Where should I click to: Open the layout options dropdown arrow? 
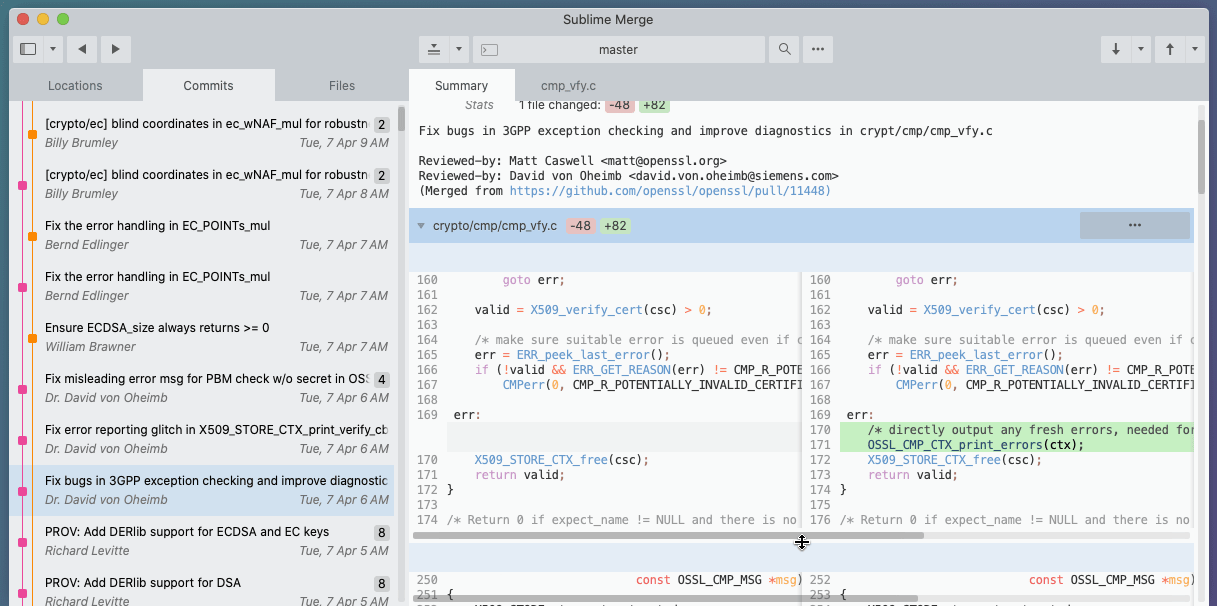(52, 48)
